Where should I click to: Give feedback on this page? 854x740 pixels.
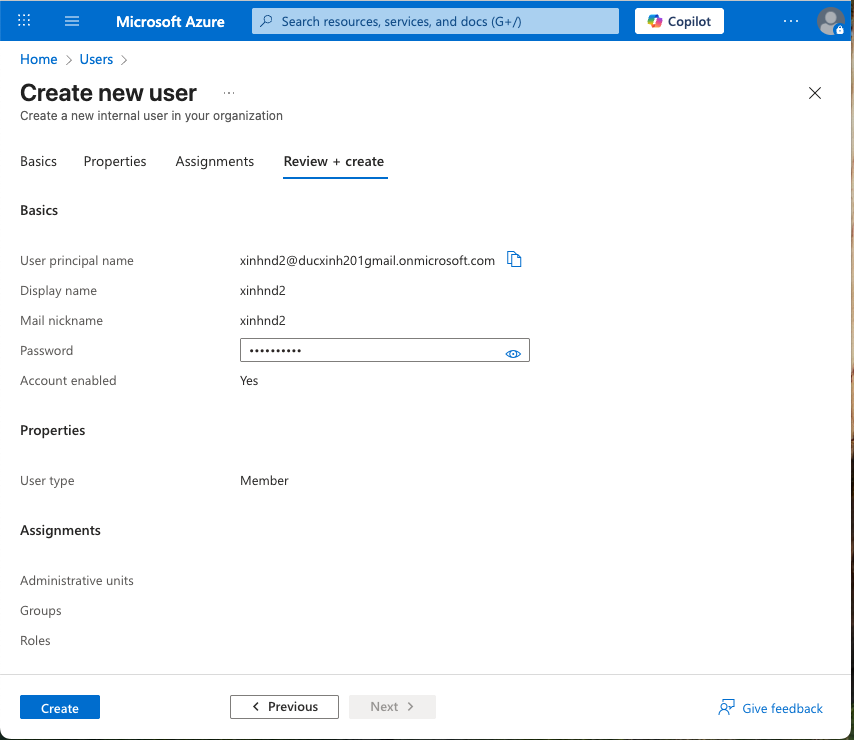[x=782, y=707]
